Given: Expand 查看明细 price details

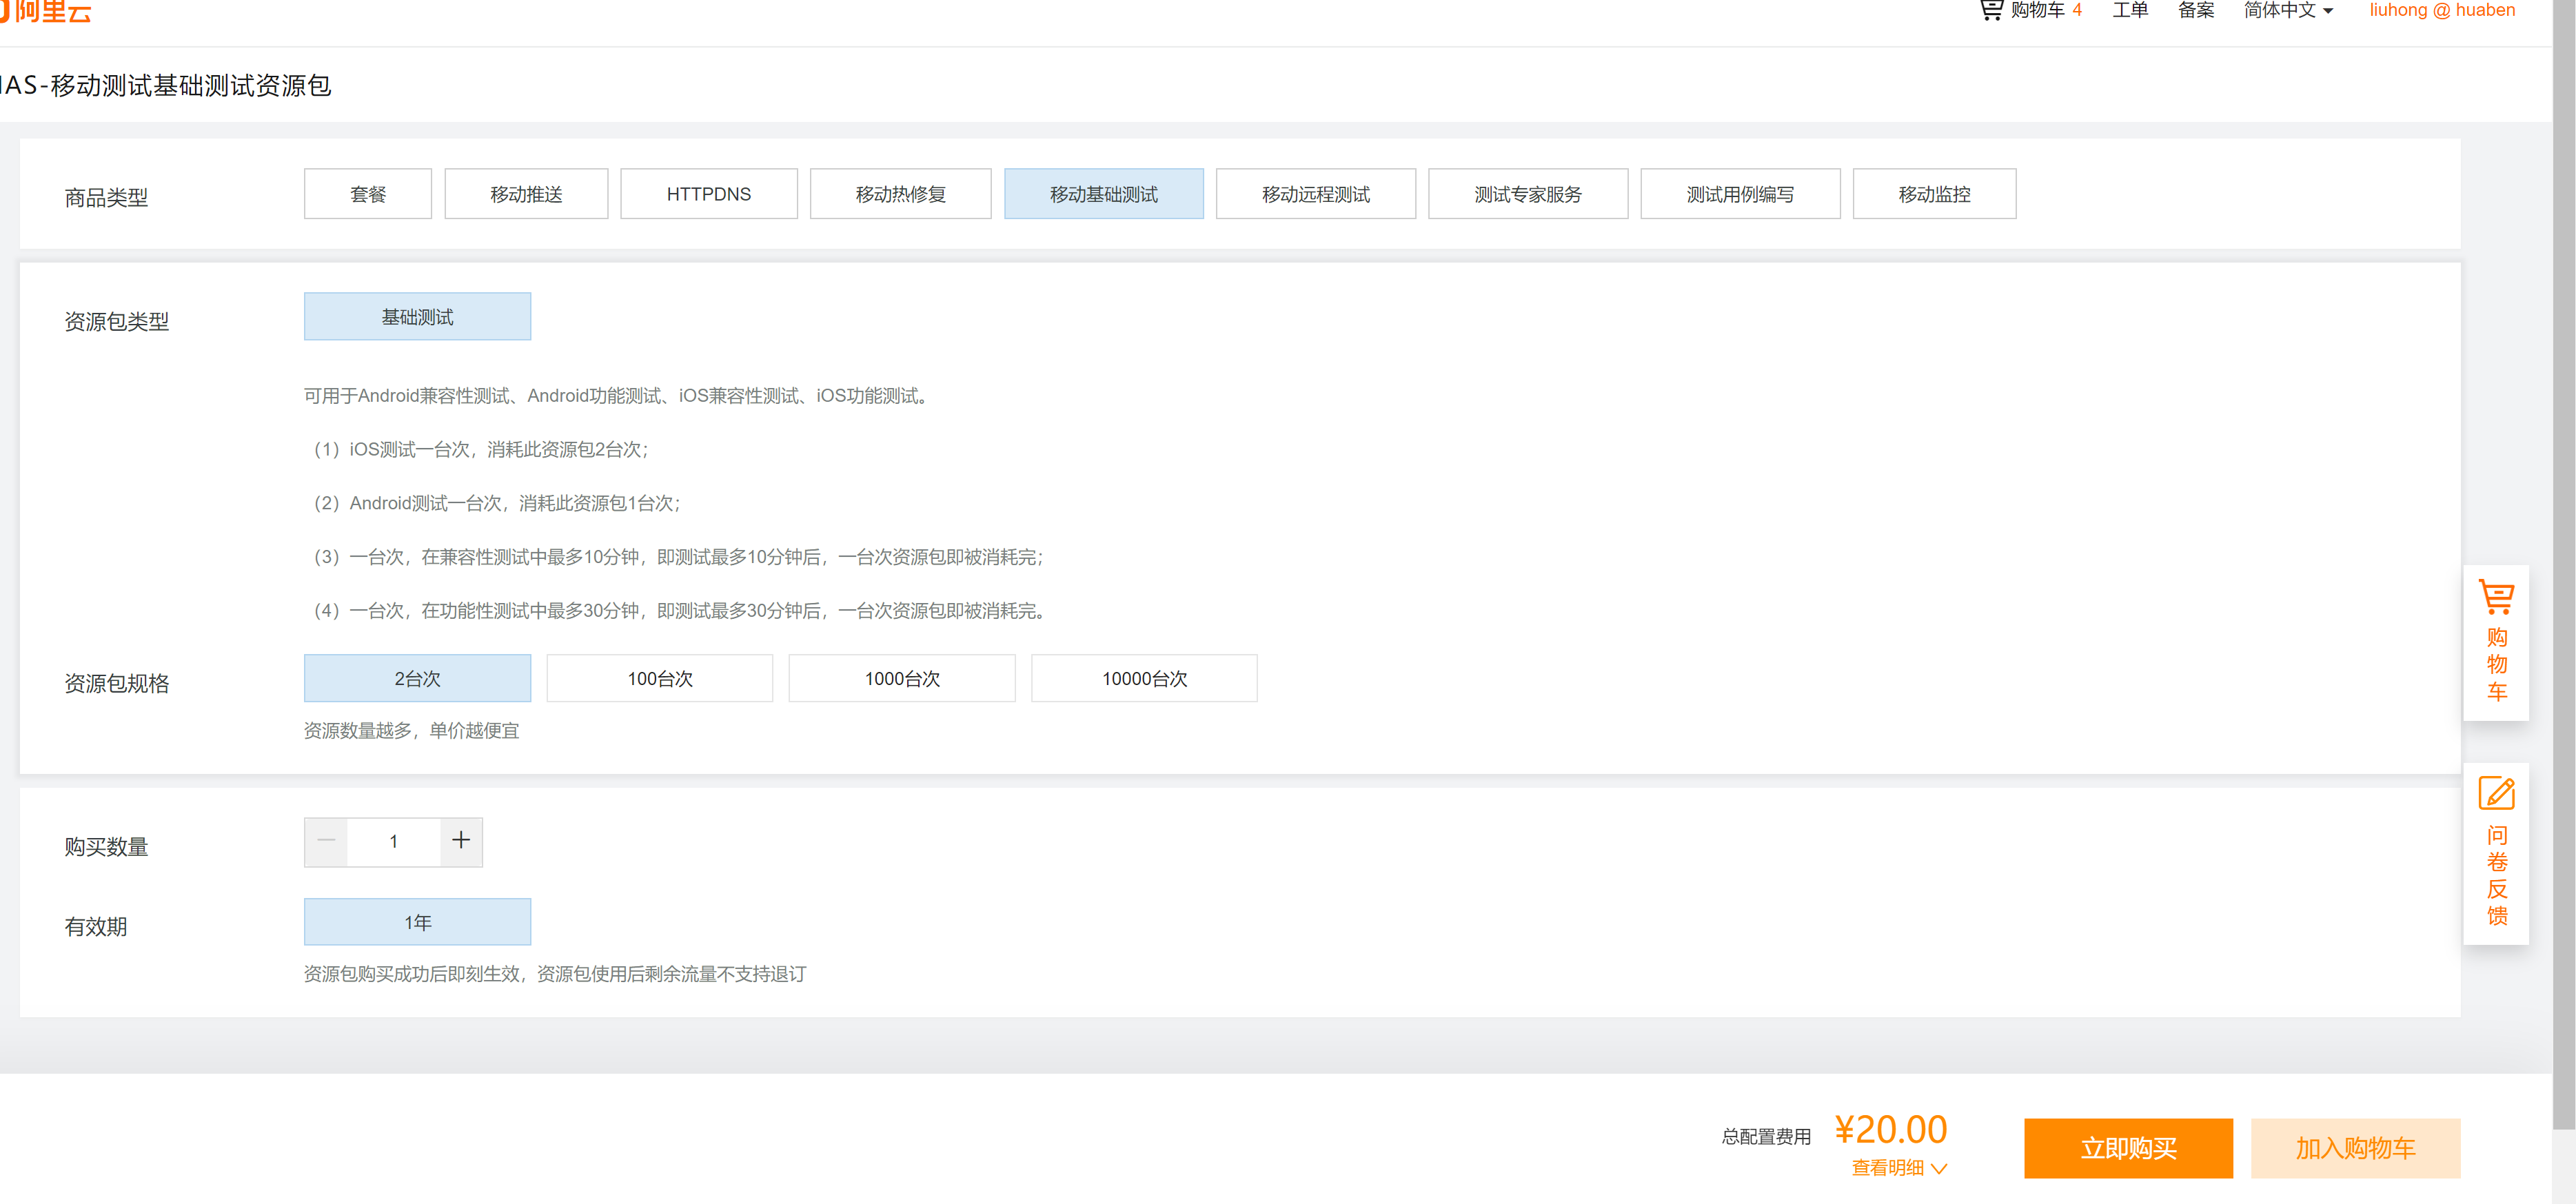Looking at the screenshot, I should 1899,1167.
